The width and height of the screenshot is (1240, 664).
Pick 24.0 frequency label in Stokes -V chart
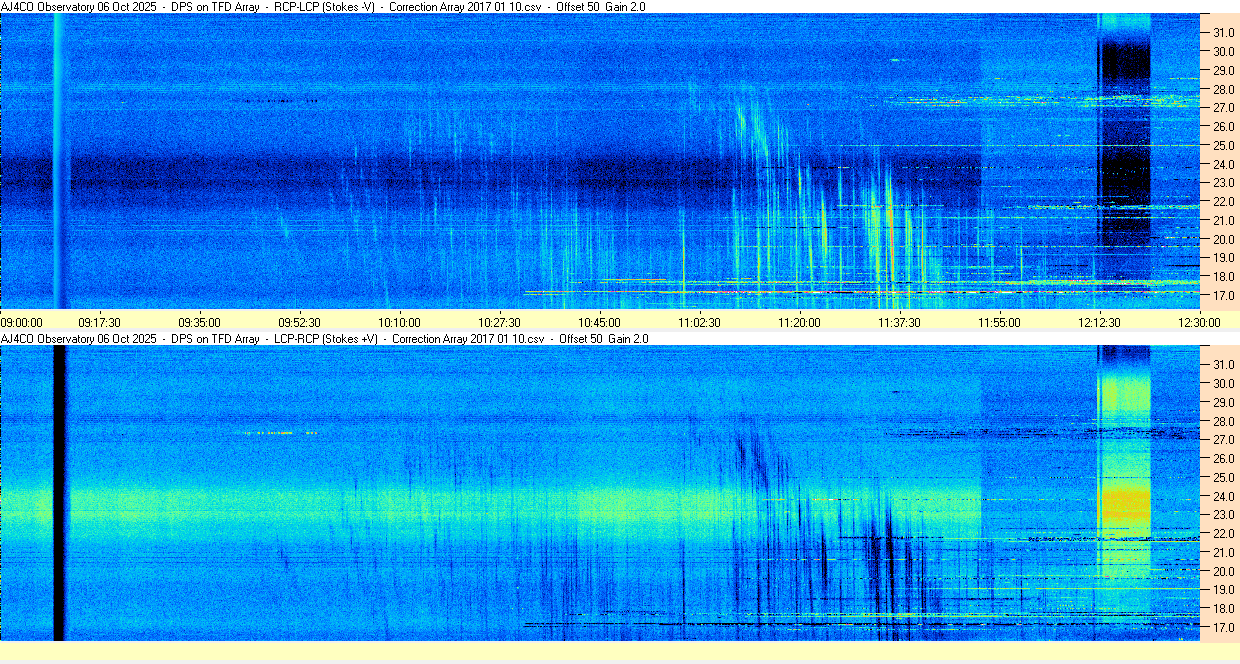tap(1224, 164)
